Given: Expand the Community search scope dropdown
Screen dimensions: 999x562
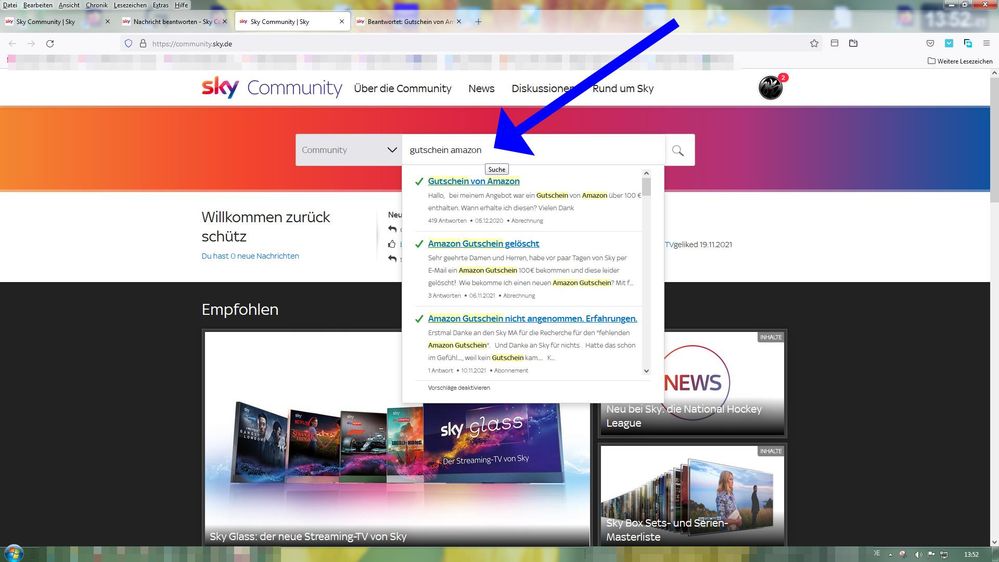Looking at the screenshot, I should pos(349,150).
